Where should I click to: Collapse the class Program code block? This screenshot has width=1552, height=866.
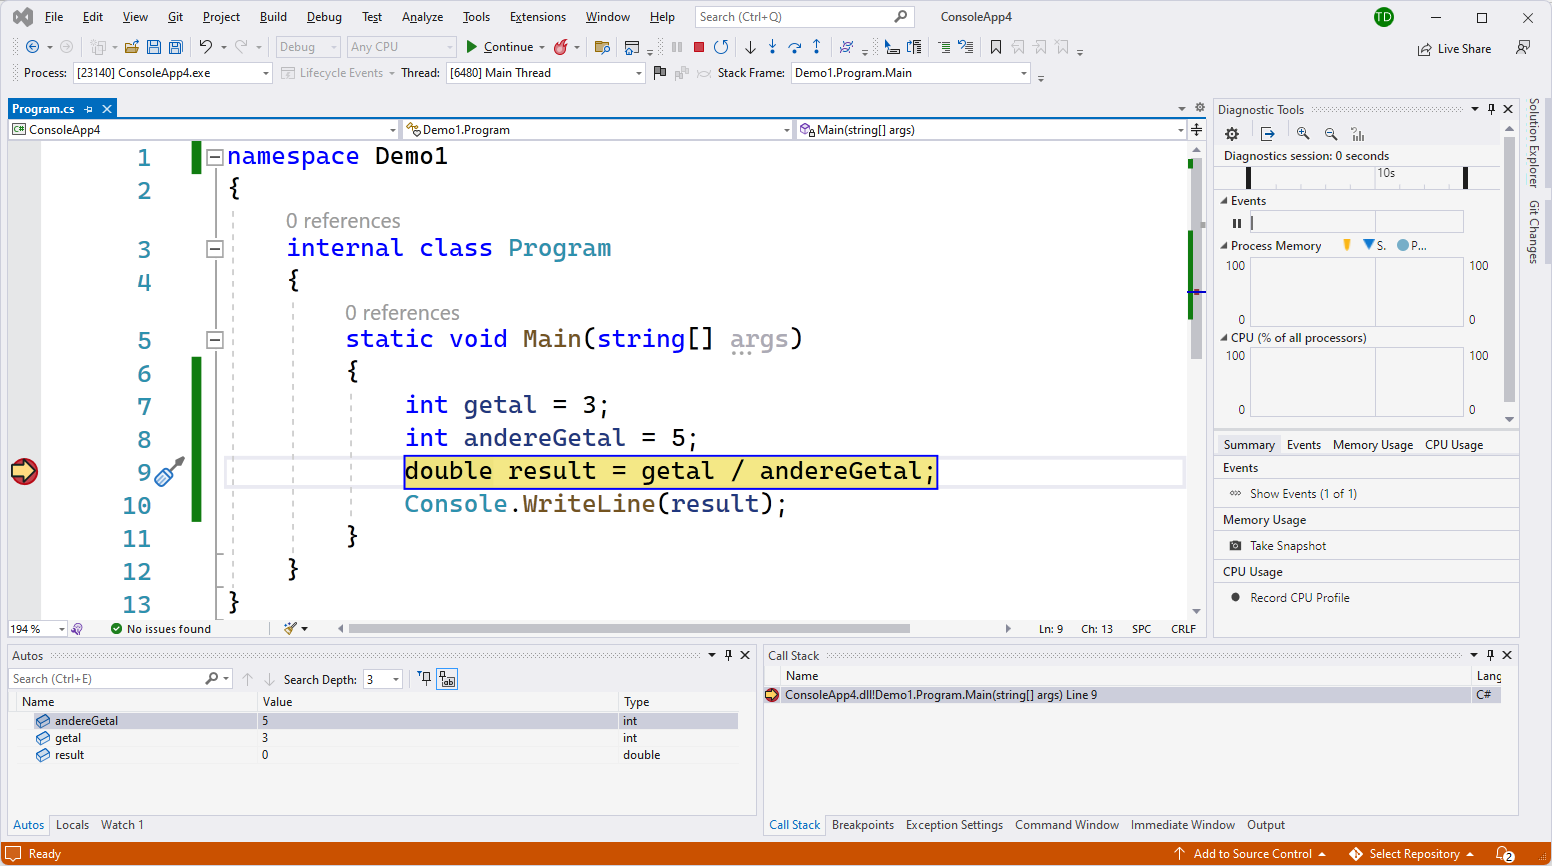(x=214, y=248)
